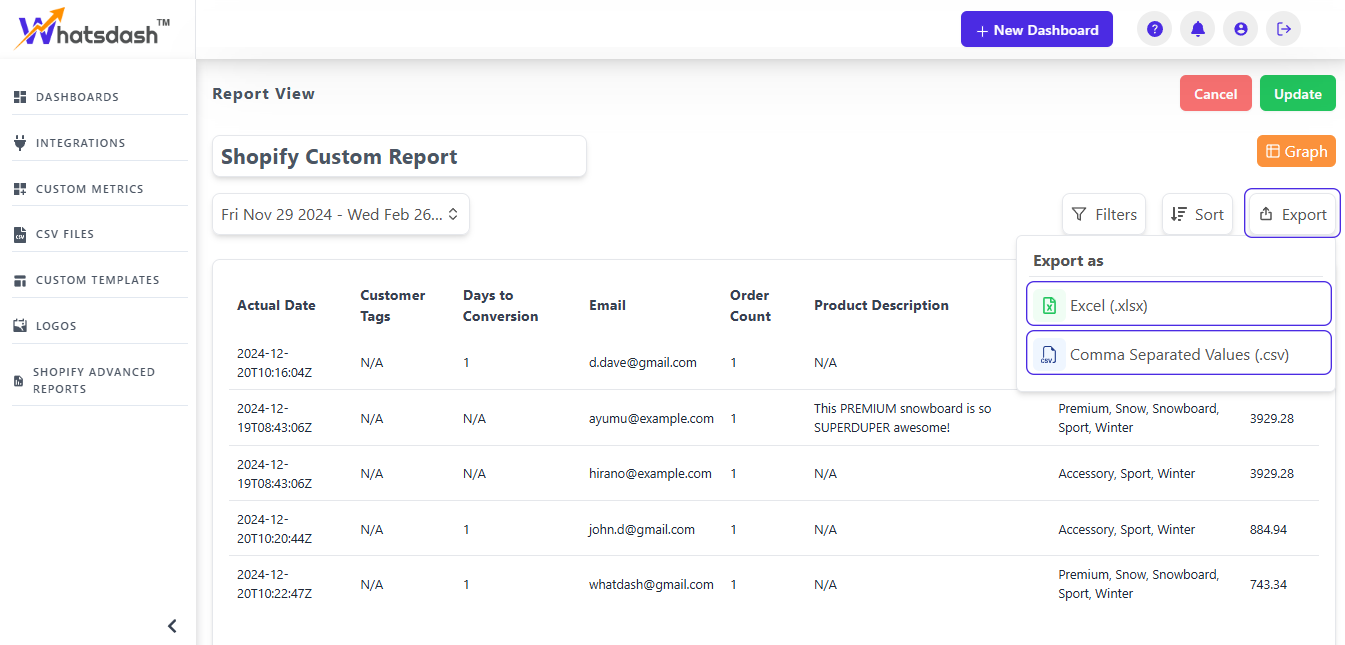
Task: Click email whatdash@gmail.com
Action: 651,585
